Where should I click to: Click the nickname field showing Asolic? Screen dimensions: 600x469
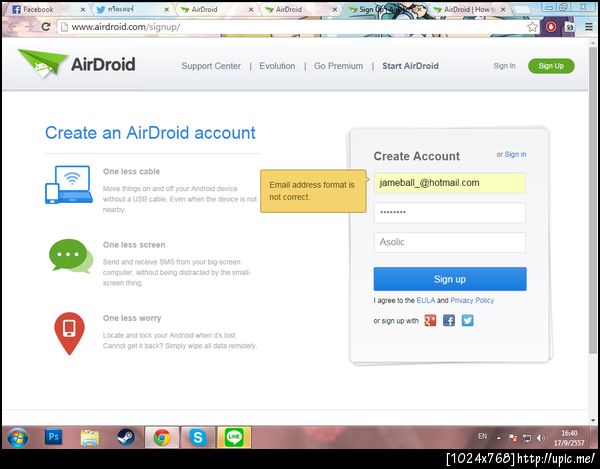[x=450, y=242]
